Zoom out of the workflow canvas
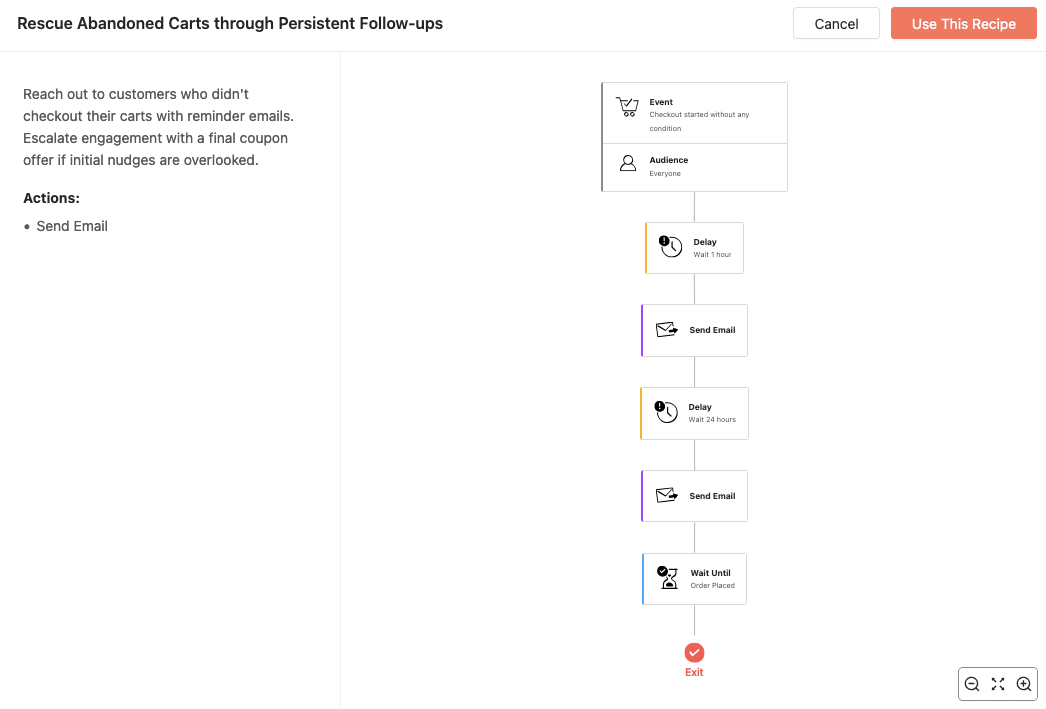Image resolution: width=1046 pixels, height=709 pixels. (x=972, y=684)
